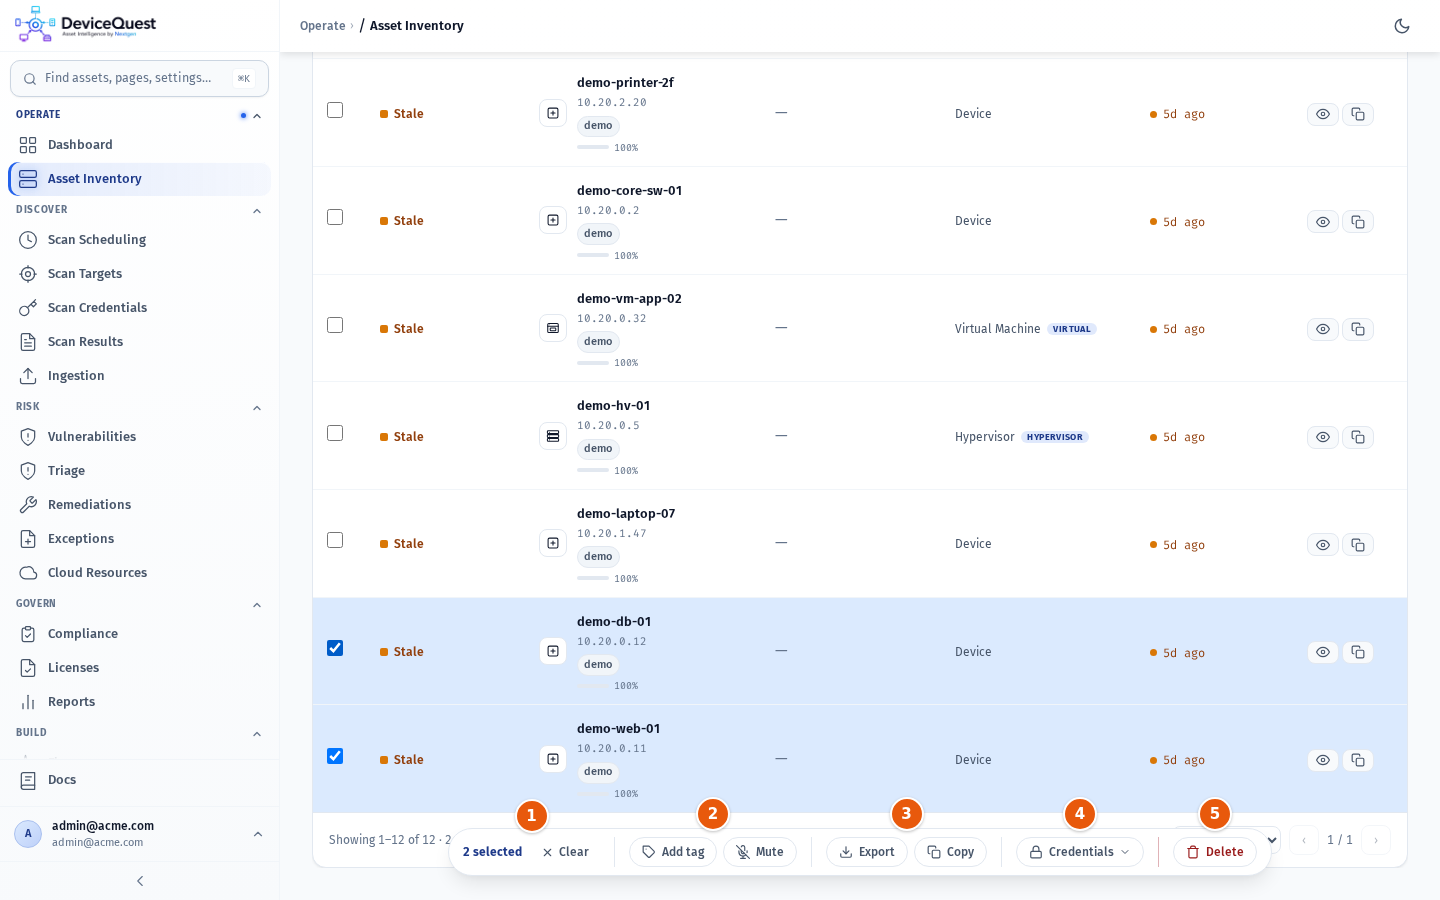The height and width of the screenshot is (900, 1440).
Task: Eye icon in demo-web-01 row
Action: tap(1323, 760)
